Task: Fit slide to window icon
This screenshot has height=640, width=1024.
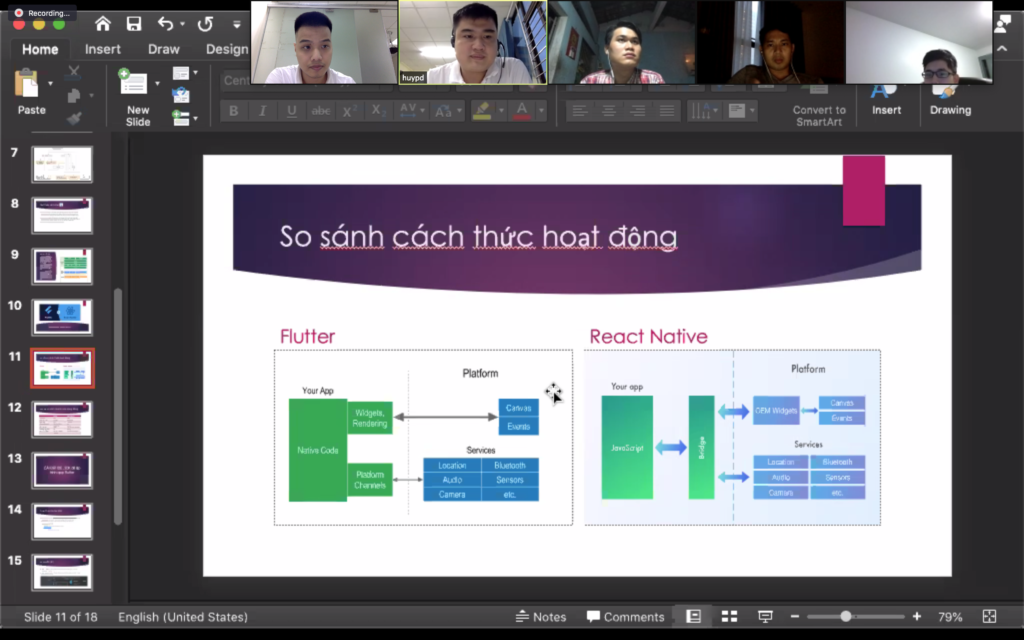Action: coord(989,617)
